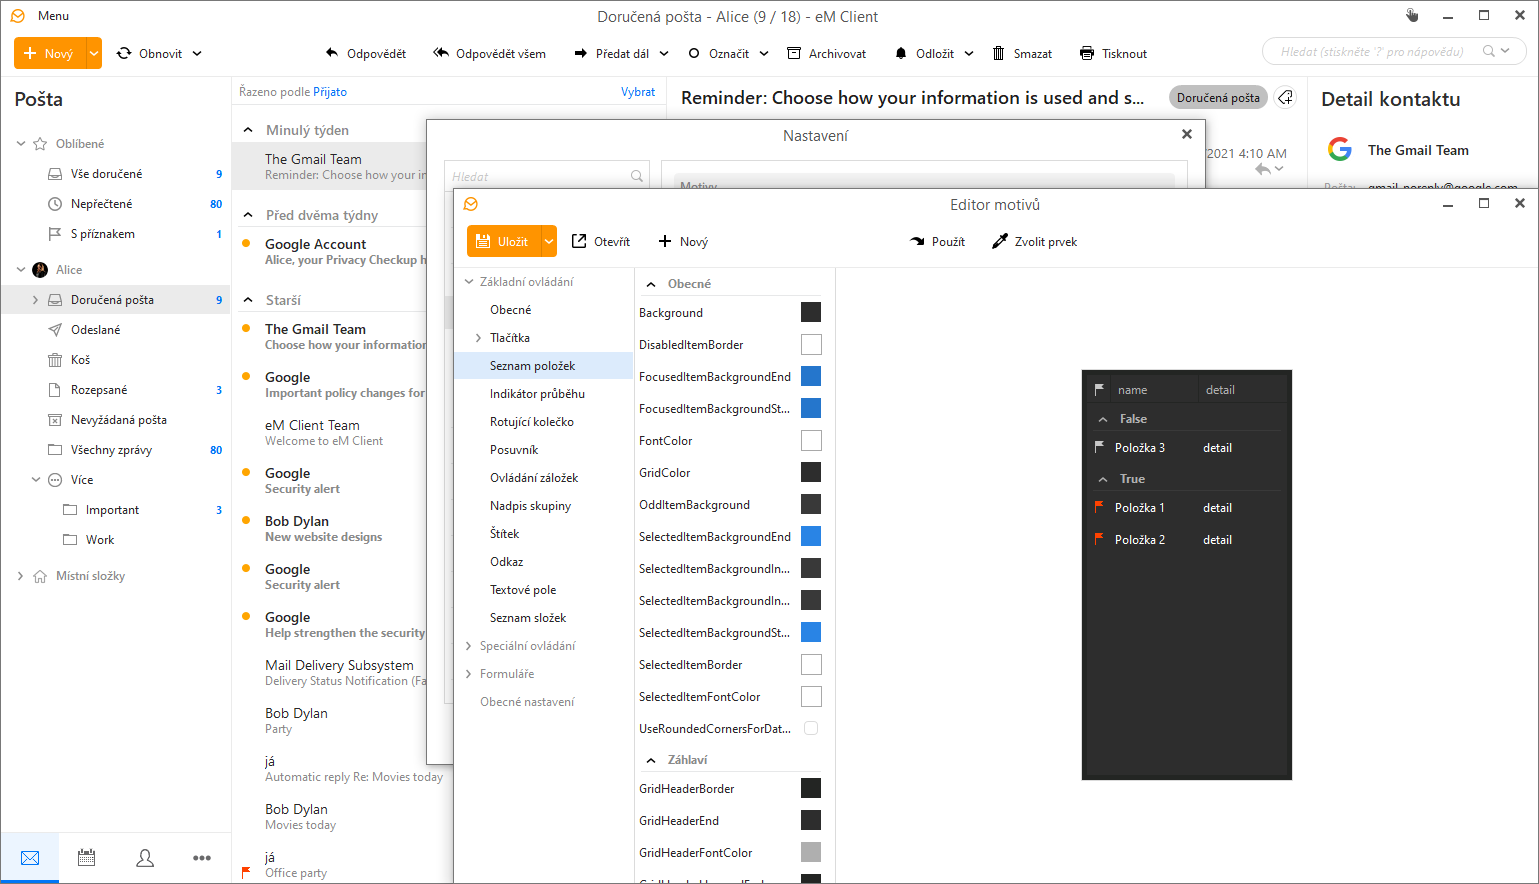
Task: Click the eM Client logo in Editor motivů
Action: [471, 204]
